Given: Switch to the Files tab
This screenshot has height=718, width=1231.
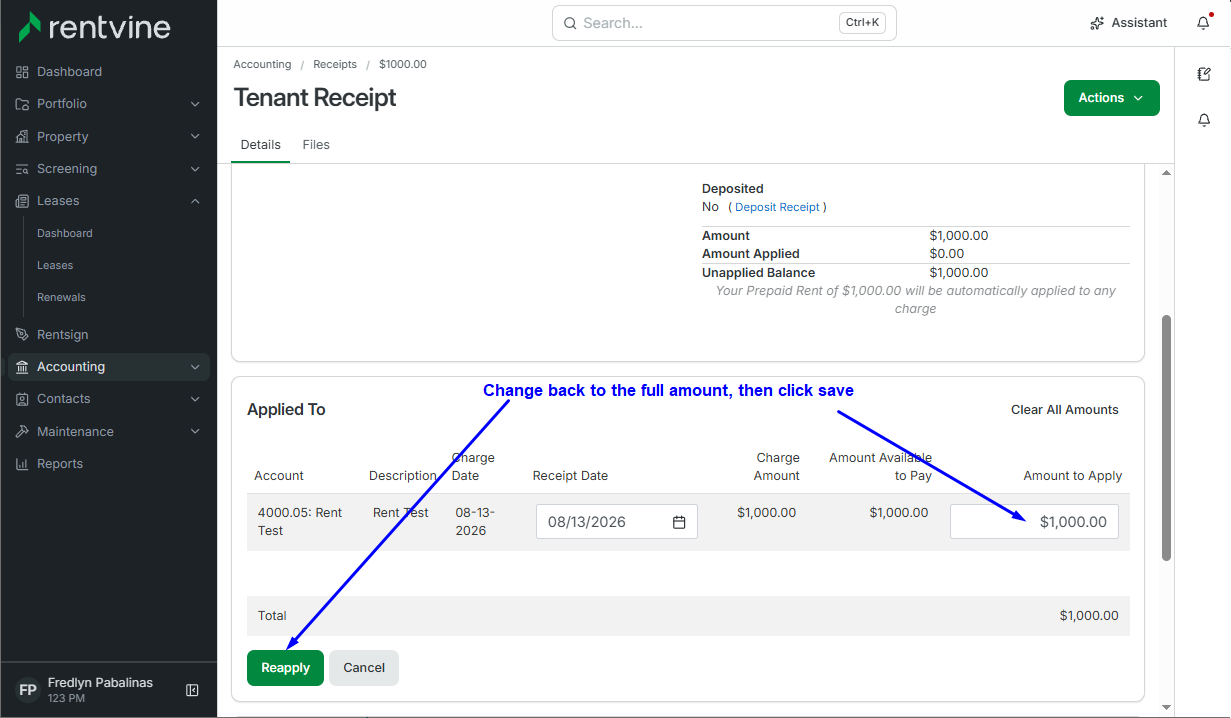Looking at the screenshot, I should tap(316, 145).
